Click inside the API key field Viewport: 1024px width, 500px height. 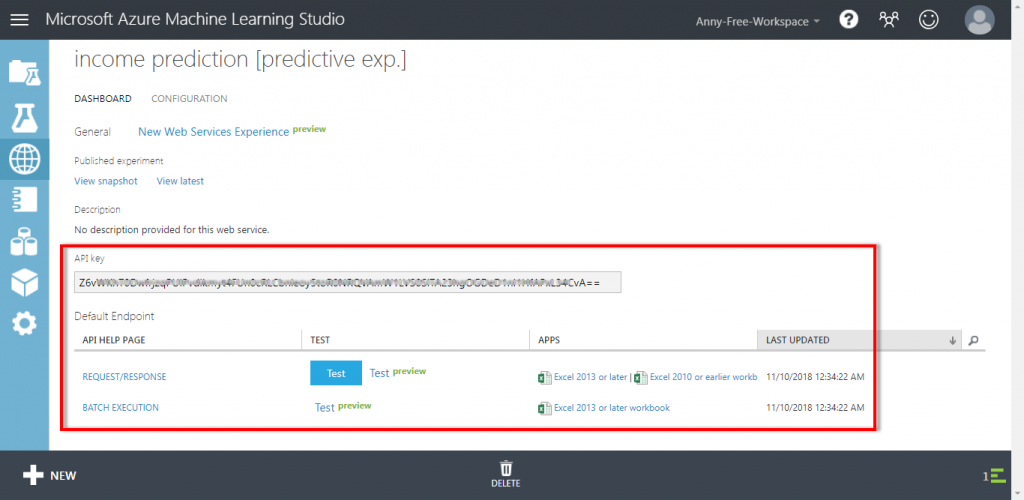pyautogui.click(x=347, y=283)
